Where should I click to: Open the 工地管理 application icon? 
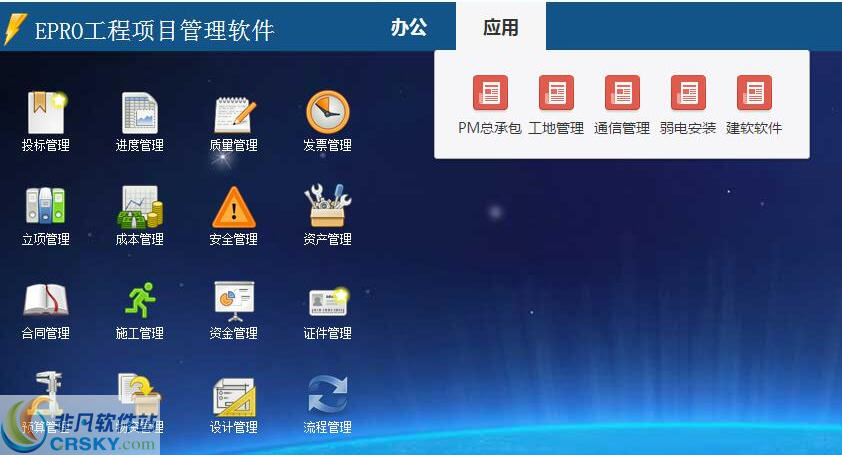(556, 92)
